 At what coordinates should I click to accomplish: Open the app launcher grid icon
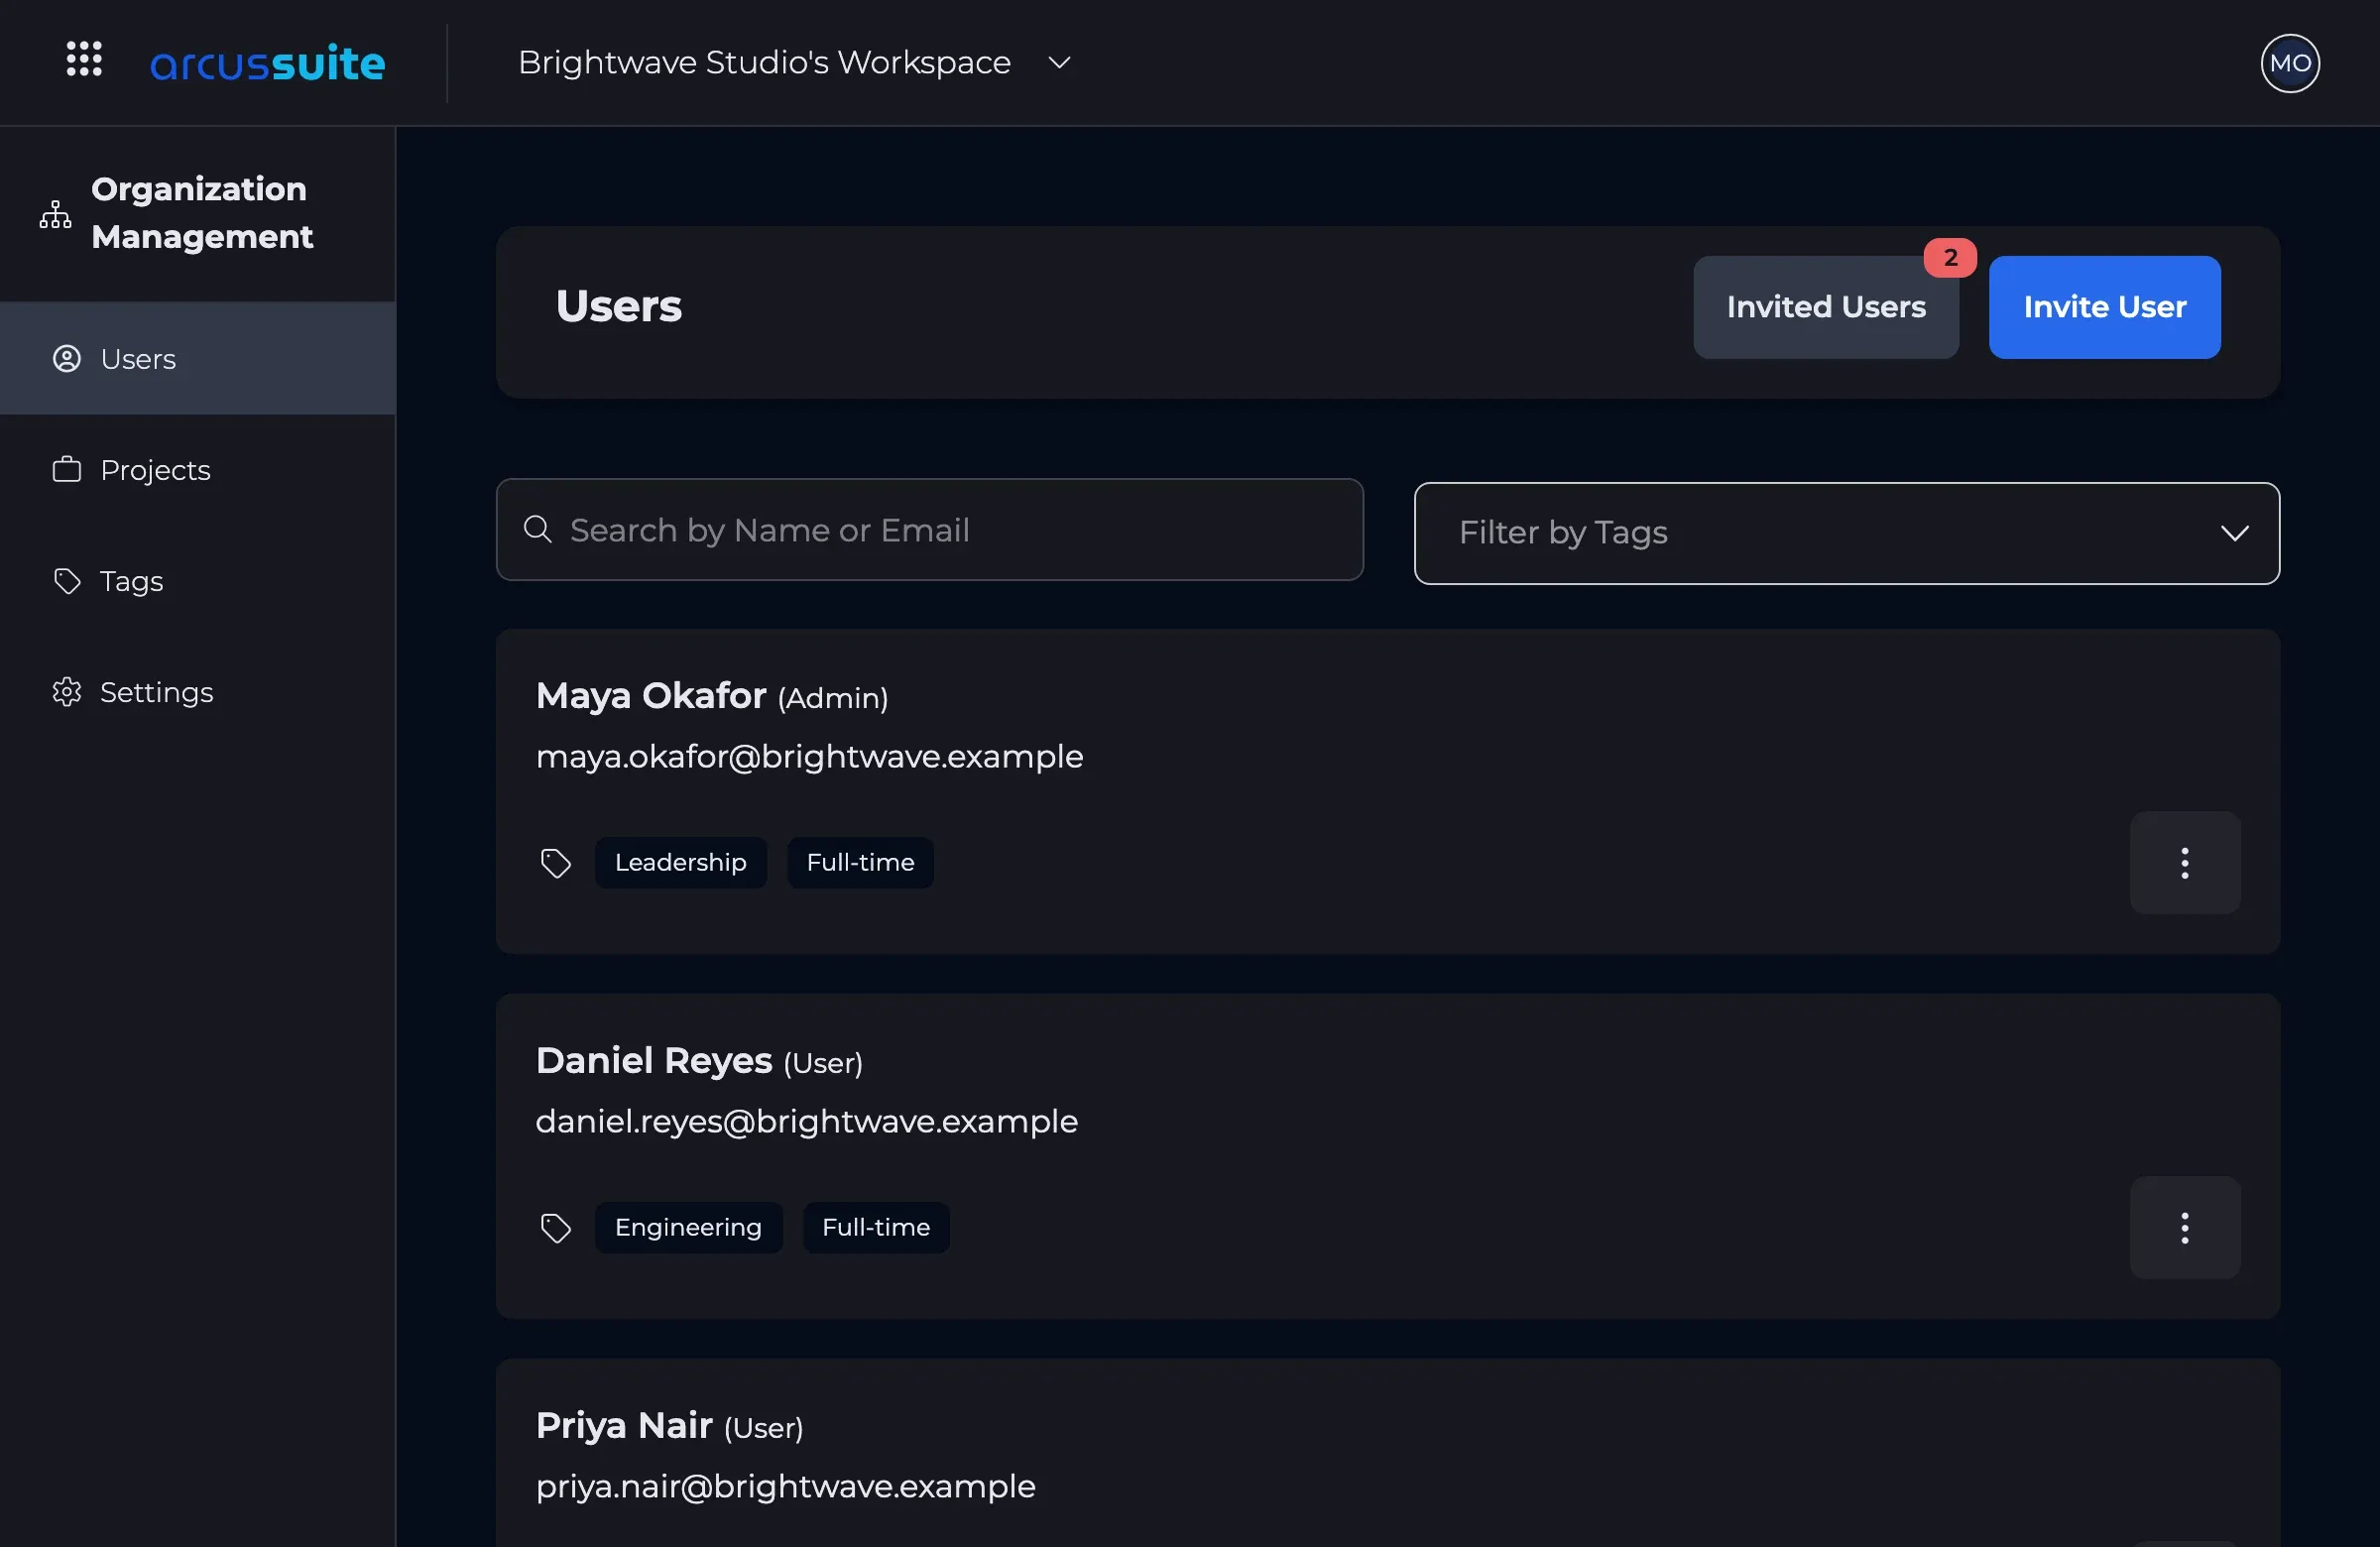click(84, 59)
